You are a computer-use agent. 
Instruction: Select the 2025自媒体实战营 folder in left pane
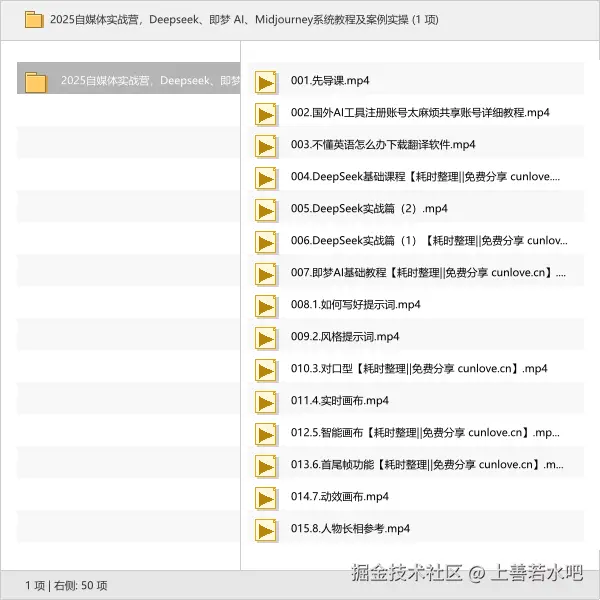pyautogui.click(x=129, y=78)
